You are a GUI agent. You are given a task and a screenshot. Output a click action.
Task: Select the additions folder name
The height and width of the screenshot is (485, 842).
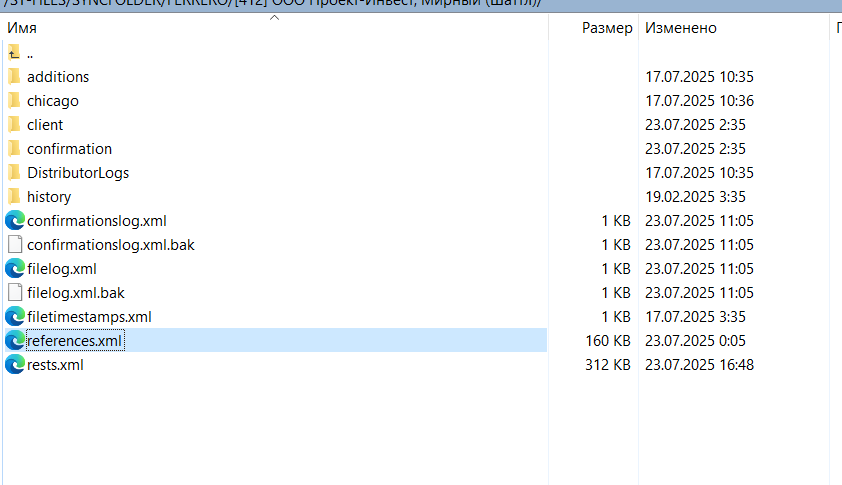click(x=58, y=77)
